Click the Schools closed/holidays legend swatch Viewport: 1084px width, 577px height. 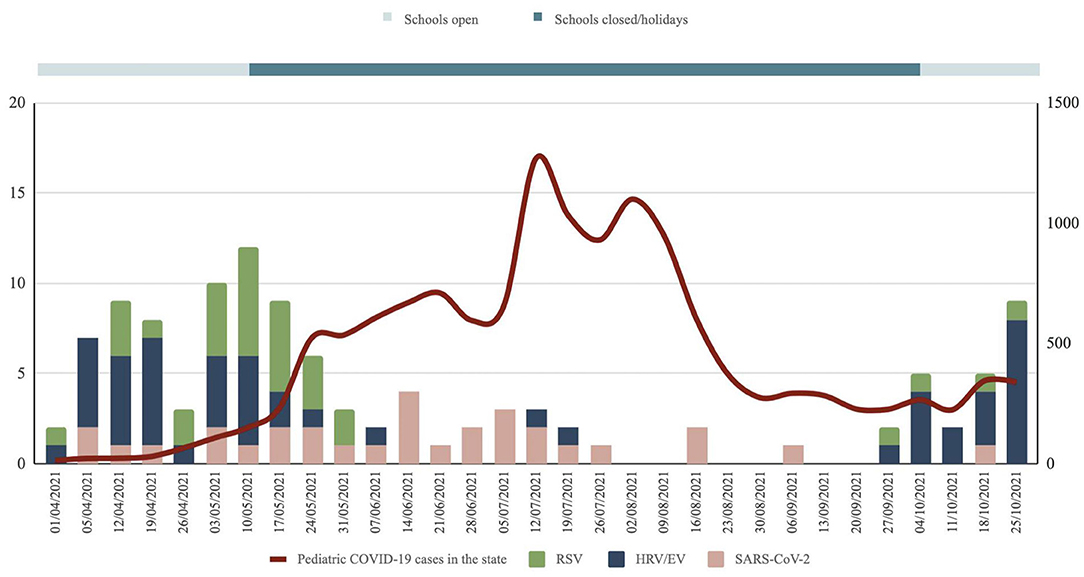coord(539,19)
